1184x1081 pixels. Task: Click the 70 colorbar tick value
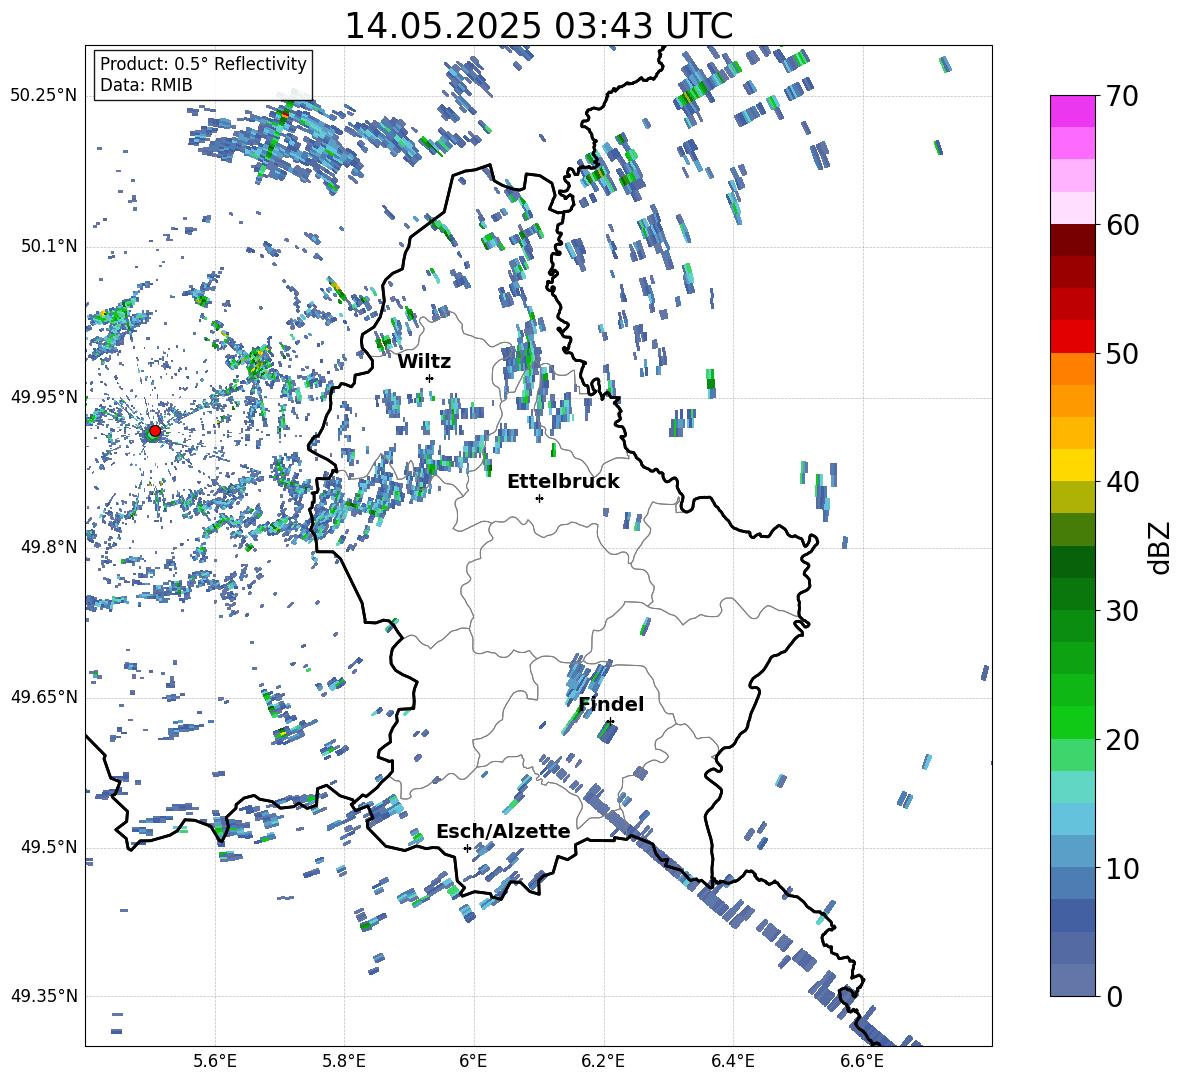tap(1122, 97)
